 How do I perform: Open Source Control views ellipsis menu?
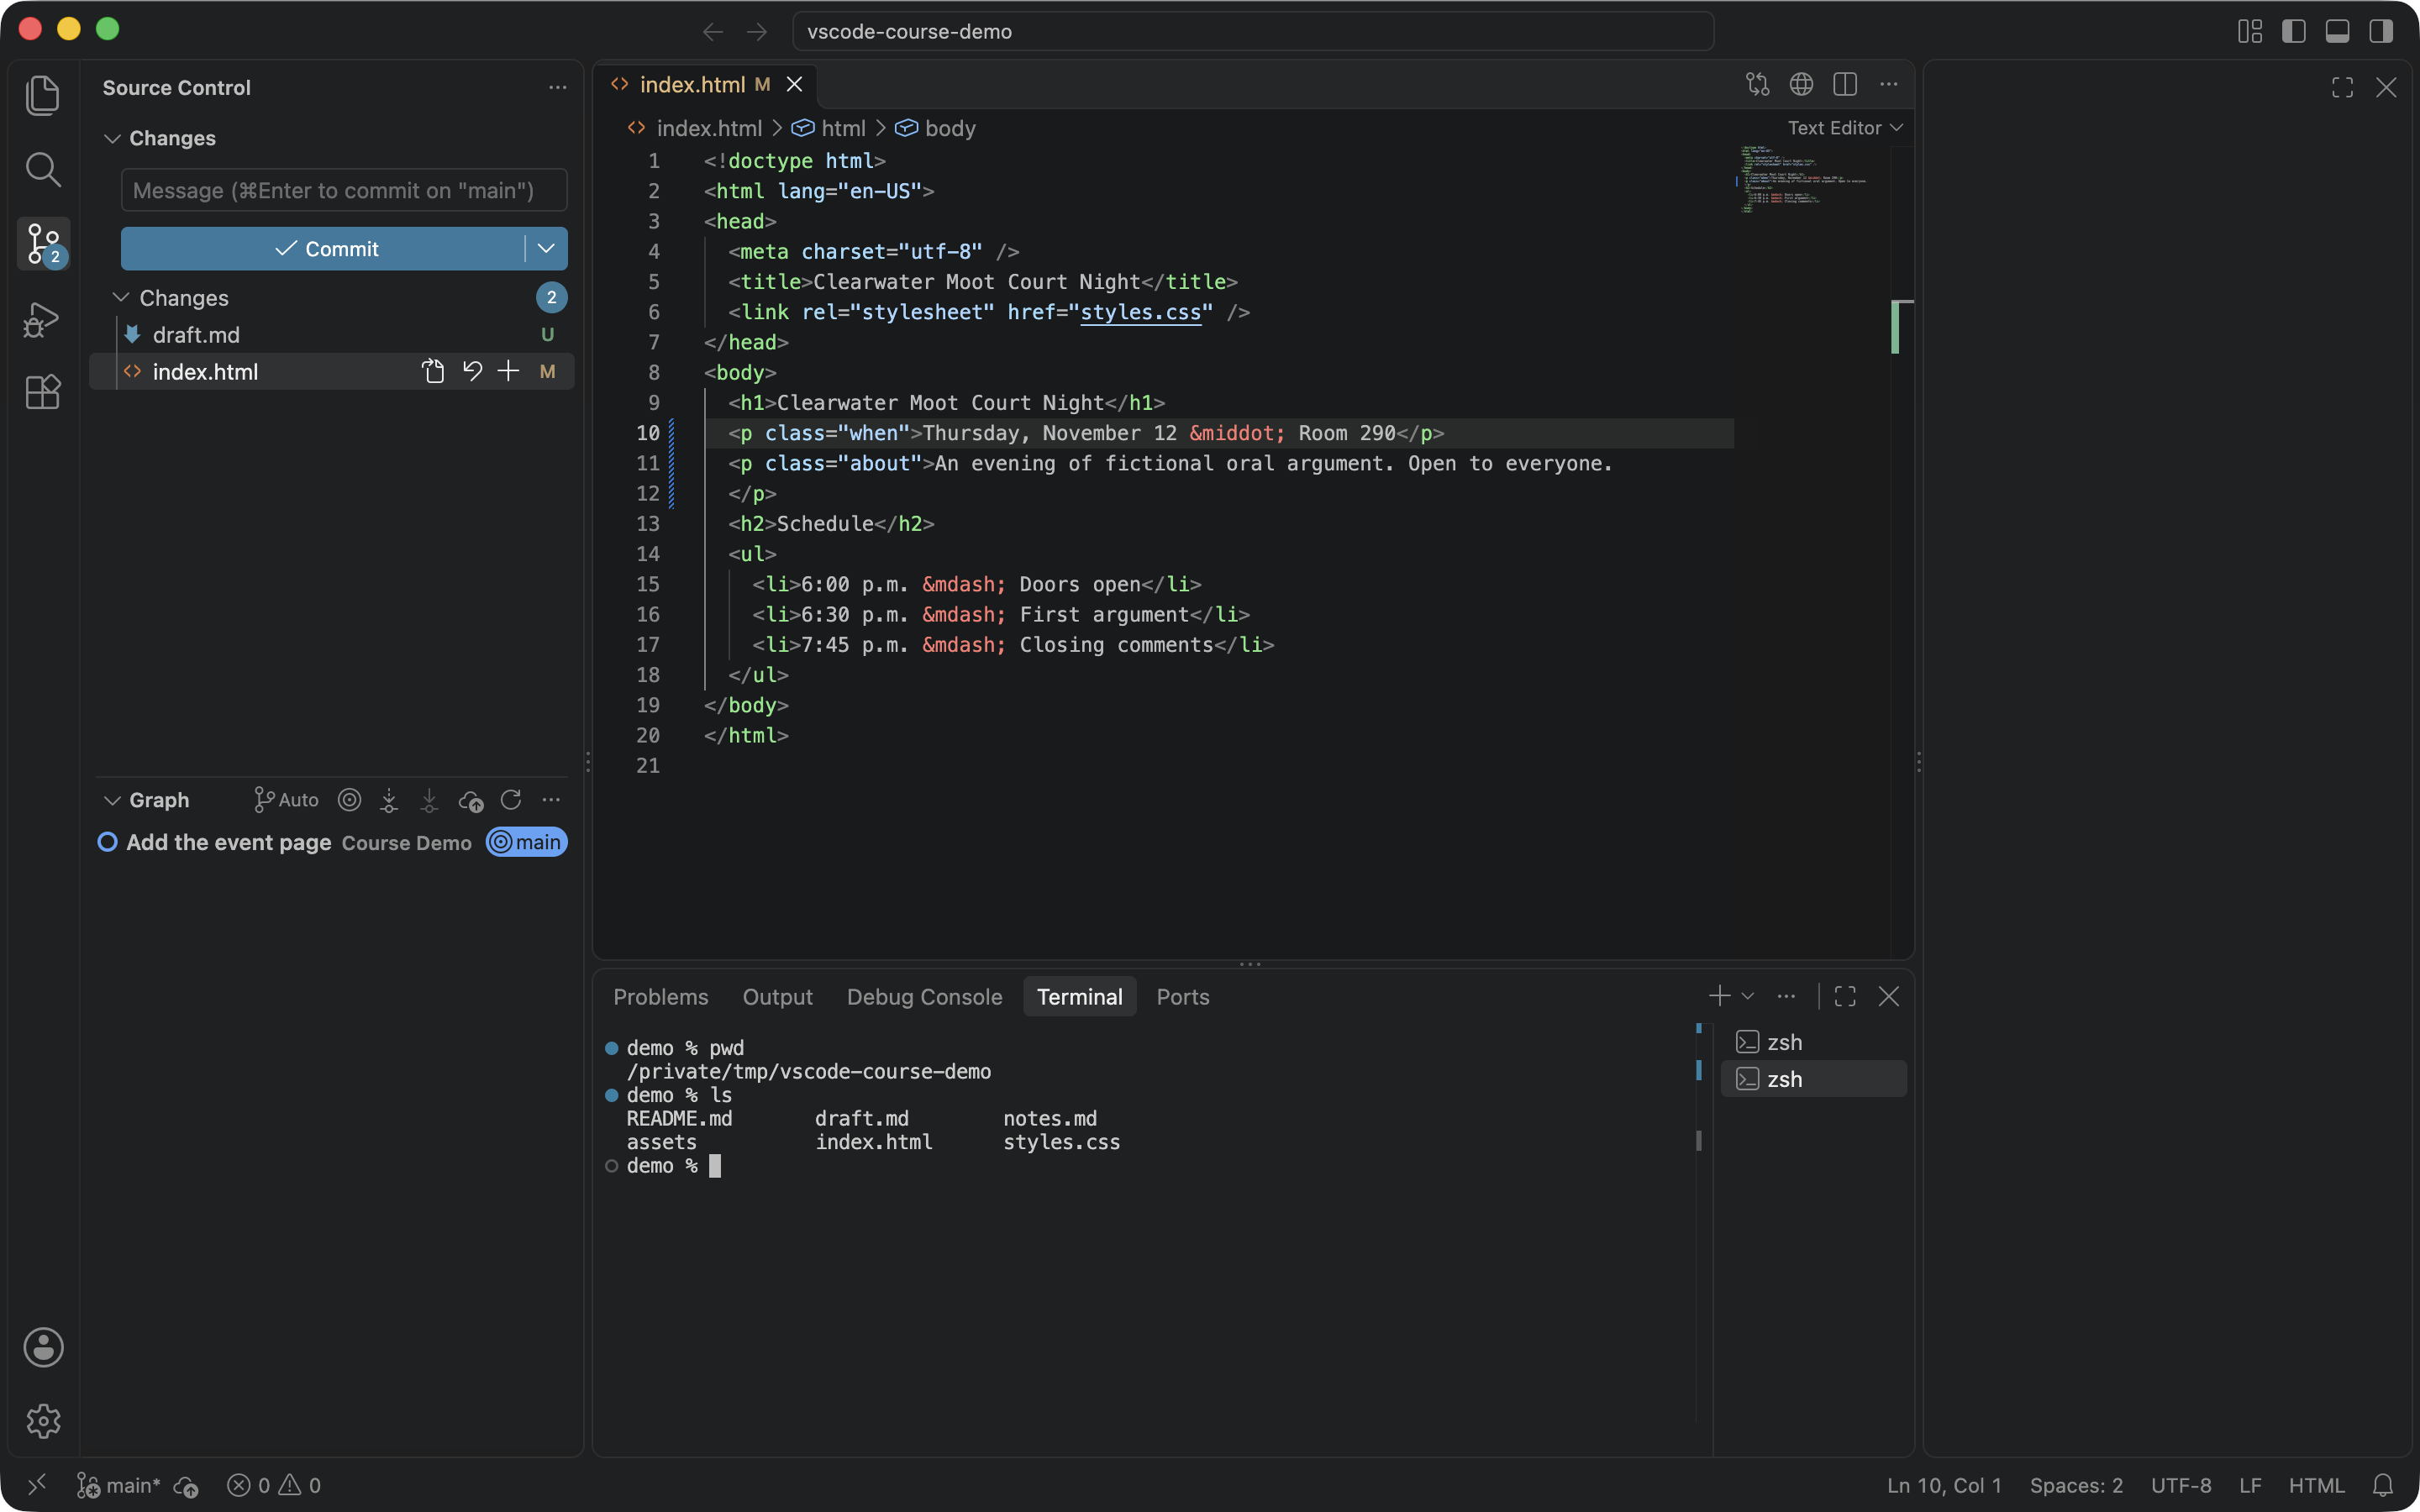tap(557, 88)
